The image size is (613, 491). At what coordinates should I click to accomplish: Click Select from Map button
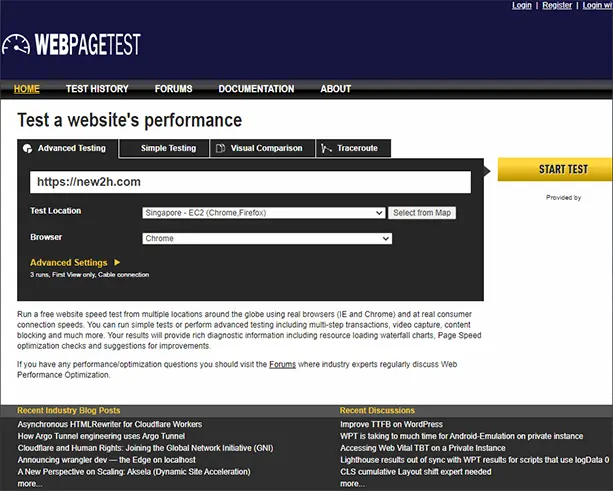422,213
